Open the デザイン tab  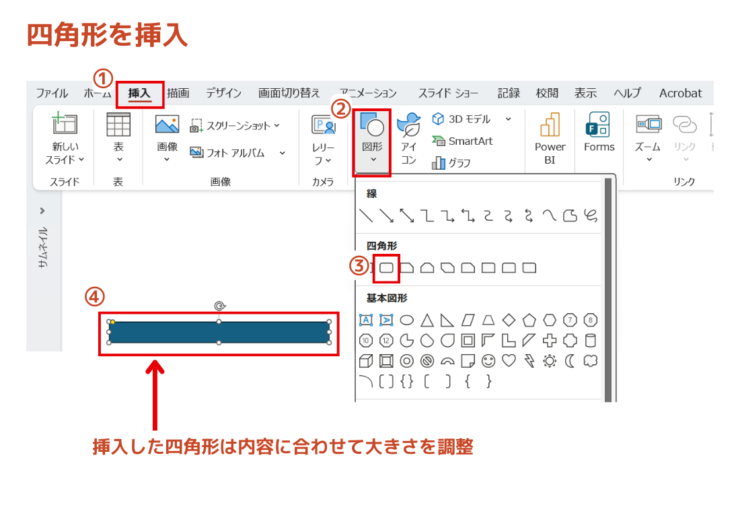224,93
